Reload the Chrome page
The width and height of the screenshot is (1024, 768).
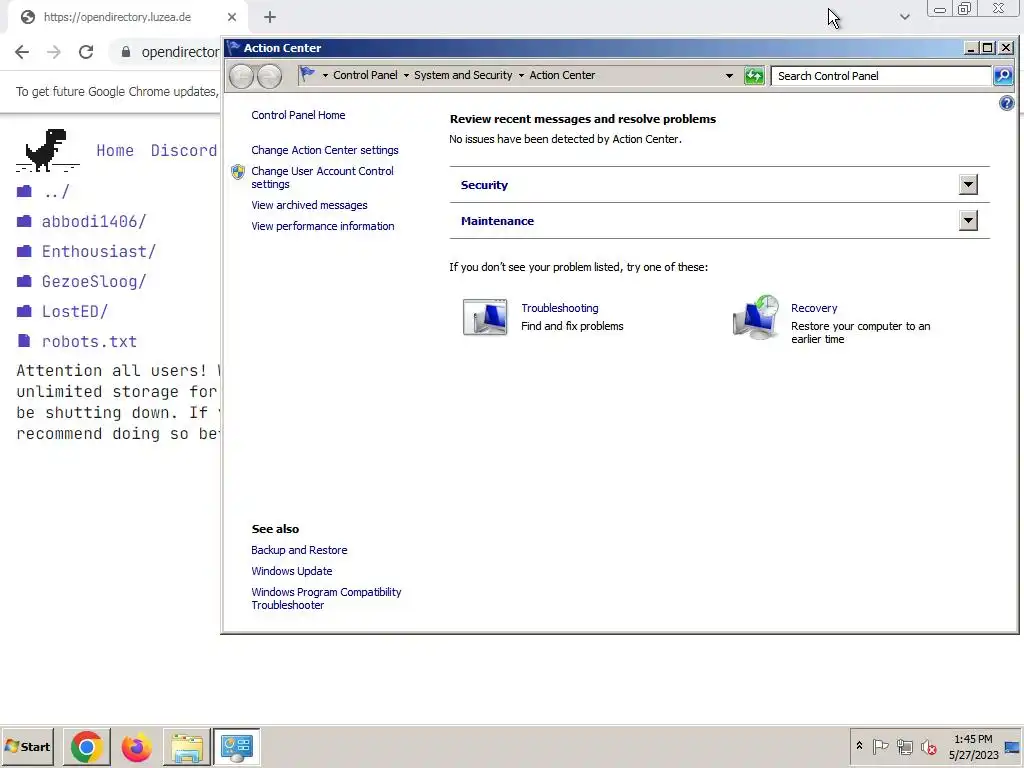(86, 52)
